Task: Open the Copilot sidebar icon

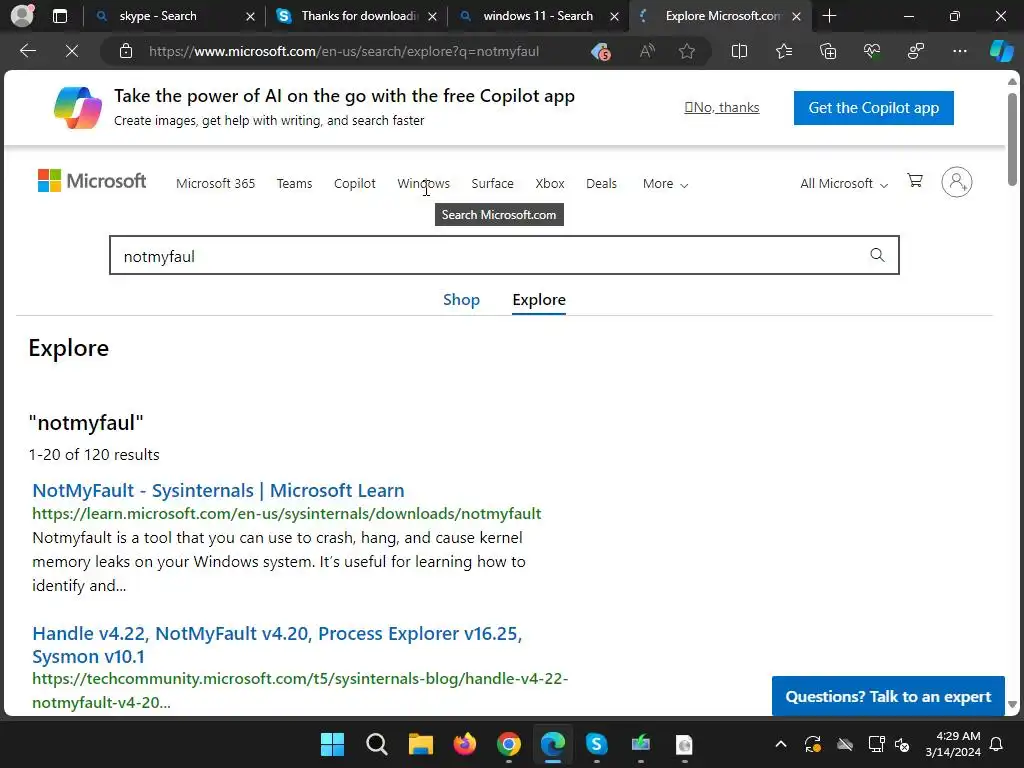Action: pyautogui.click(x=1001, y=51)
